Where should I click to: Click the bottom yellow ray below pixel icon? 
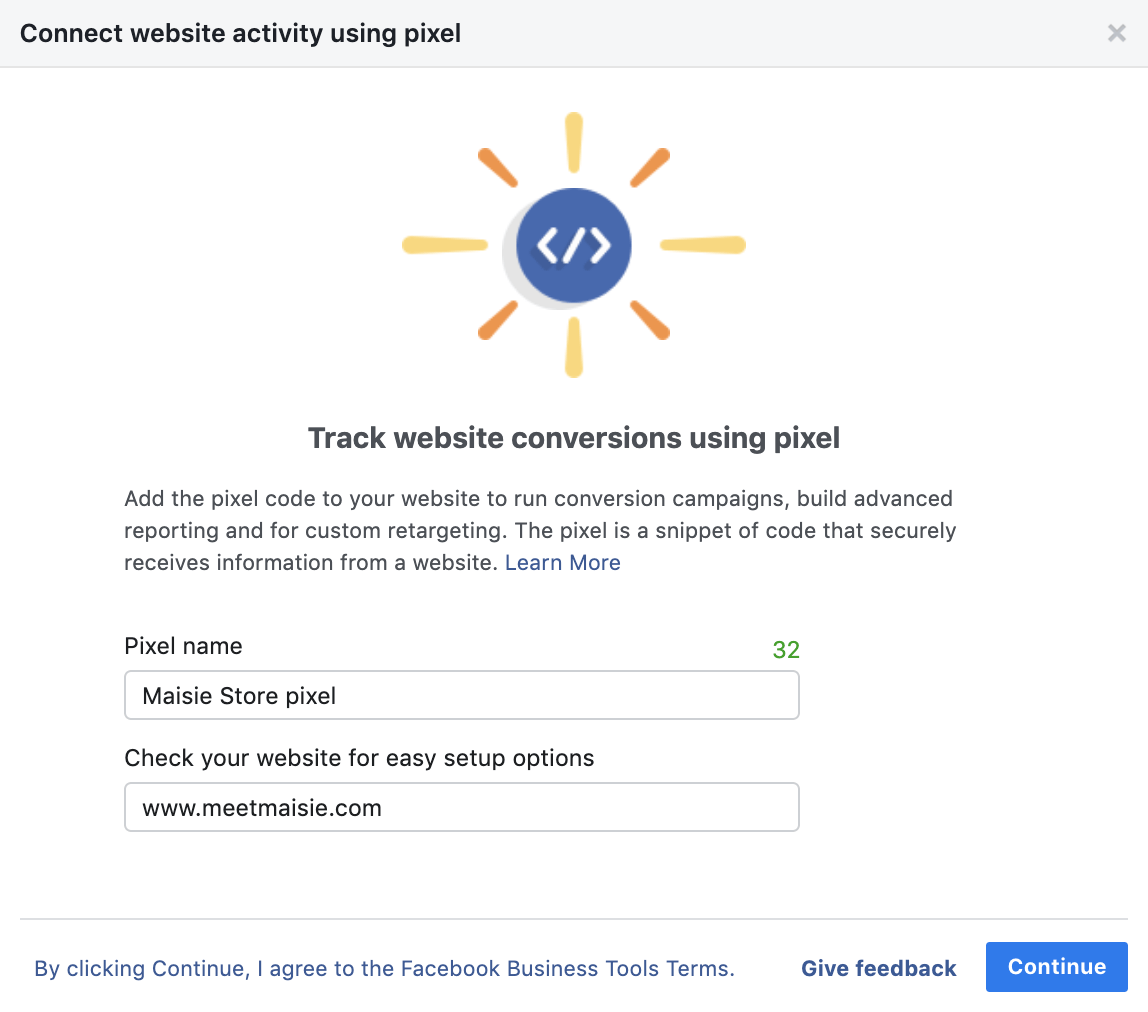tap(573, 347)
